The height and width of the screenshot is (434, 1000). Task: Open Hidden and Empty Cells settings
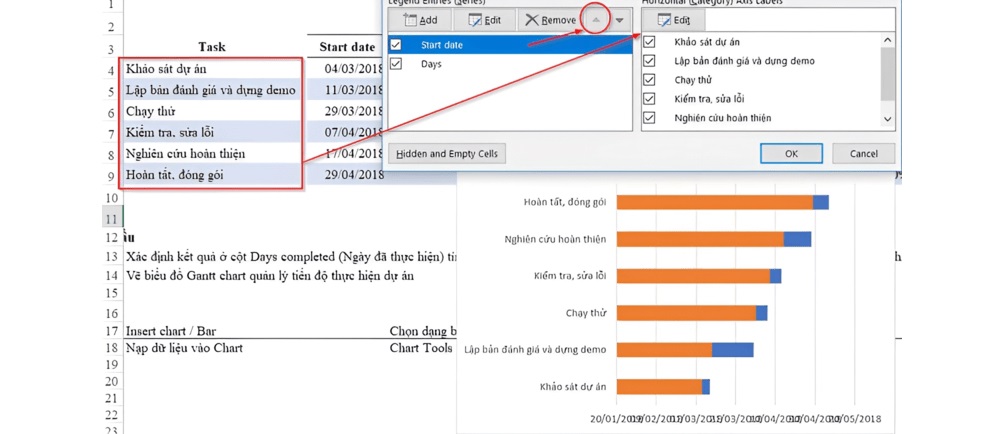pyautogui.click(x=447, y=154)
